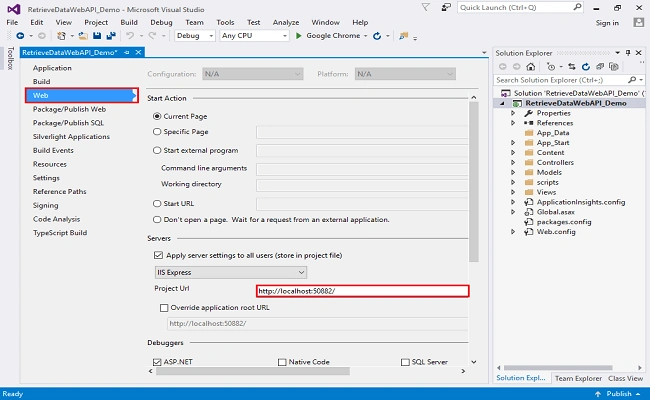The width and height of the screenshot is (650, 400).
Task: Open the Google Chrome browser dropdown arrow
Action: tap(366, 36)
